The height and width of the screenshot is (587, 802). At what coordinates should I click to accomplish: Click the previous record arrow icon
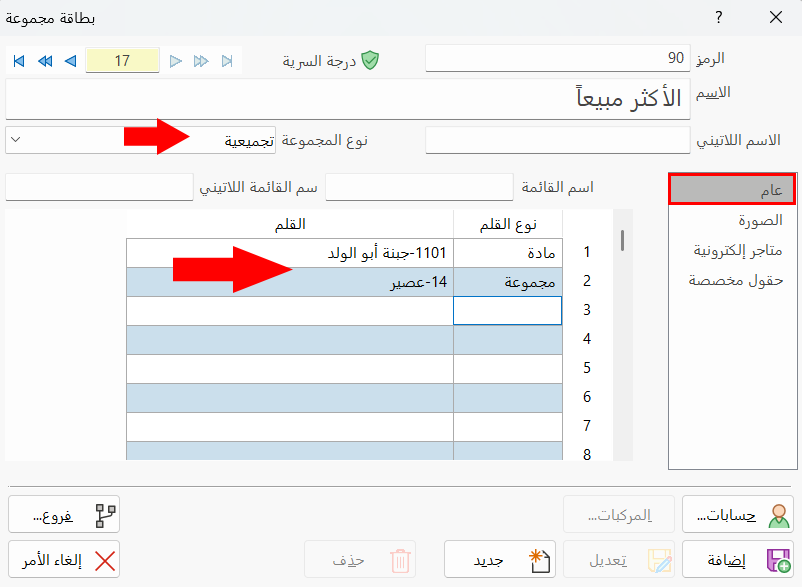(x=70, y=60)
